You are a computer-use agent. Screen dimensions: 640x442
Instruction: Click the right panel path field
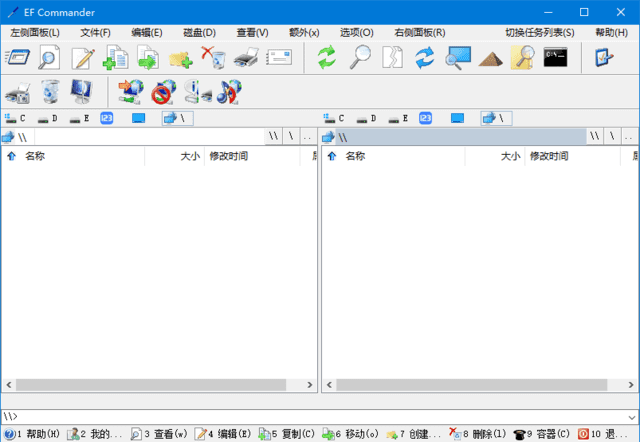coord(460,137)
